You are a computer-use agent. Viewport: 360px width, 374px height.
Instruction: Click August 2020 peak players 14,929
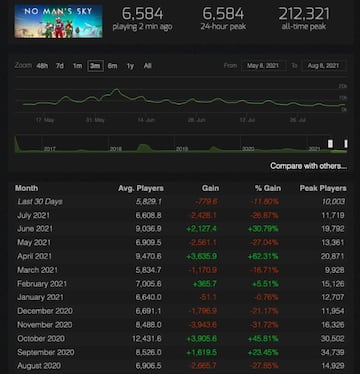(333, 366)
